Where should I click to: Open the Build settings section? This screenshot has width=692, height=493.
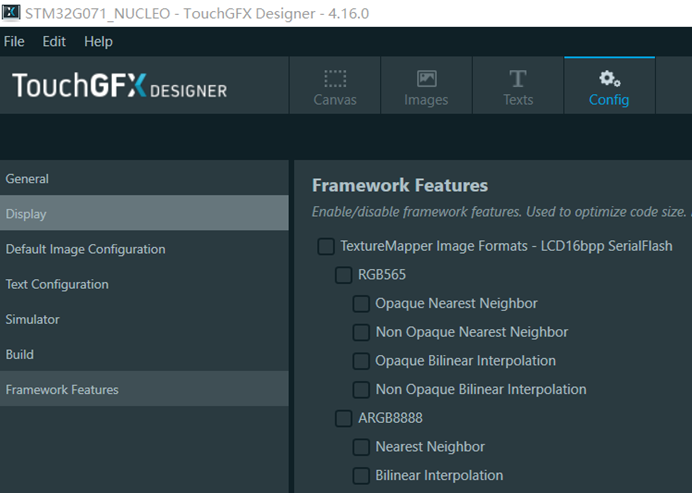coord(144,354)
